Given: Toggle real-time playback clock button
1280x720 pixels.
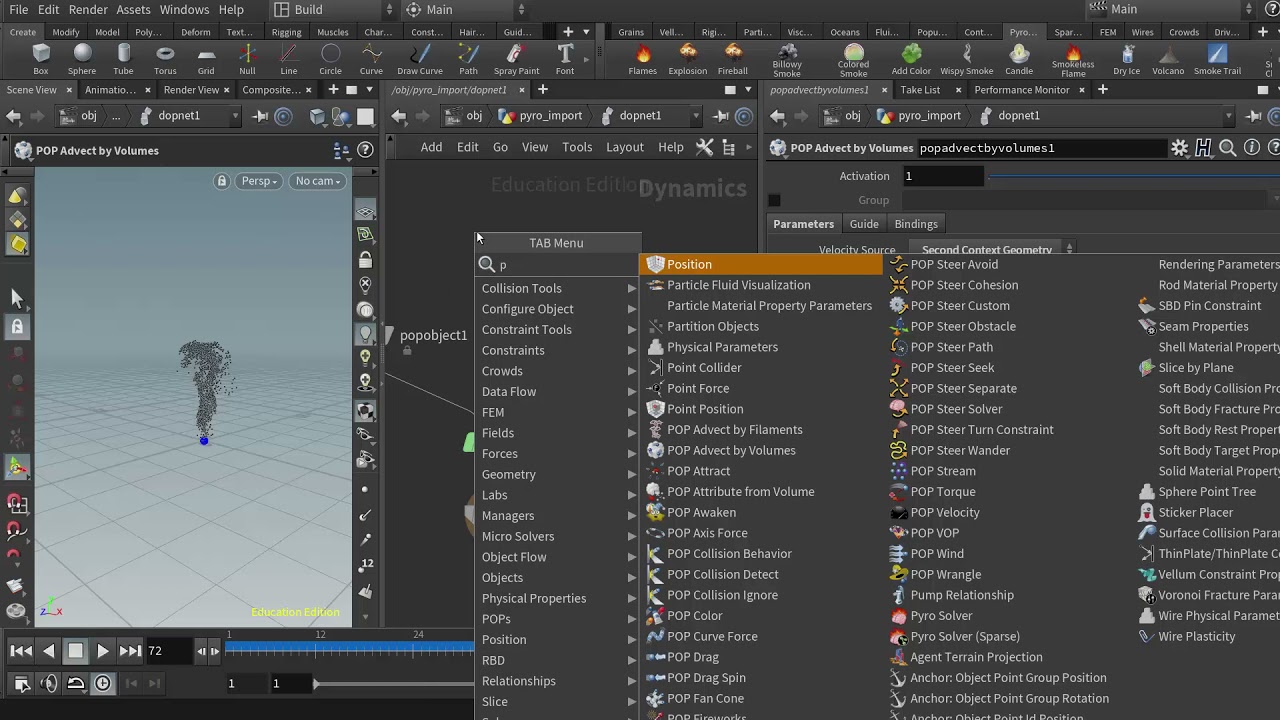Looking at the screenshot, I should [103, 683].
